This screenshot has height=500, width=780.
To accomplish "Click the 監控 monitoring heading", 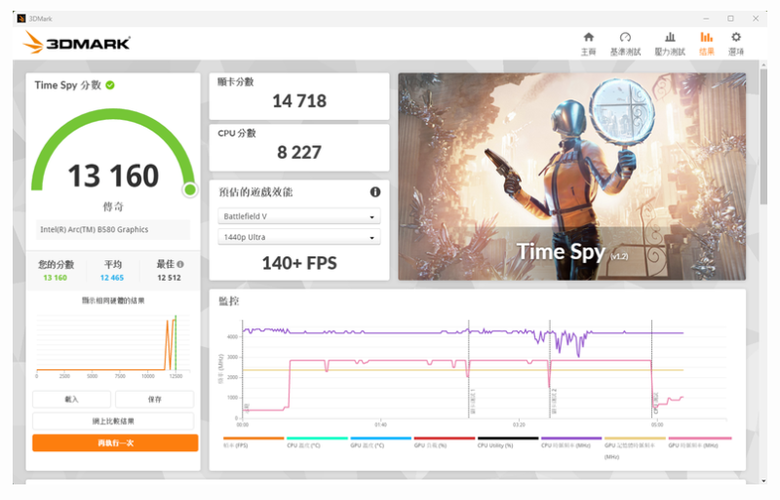I will 229,301.
